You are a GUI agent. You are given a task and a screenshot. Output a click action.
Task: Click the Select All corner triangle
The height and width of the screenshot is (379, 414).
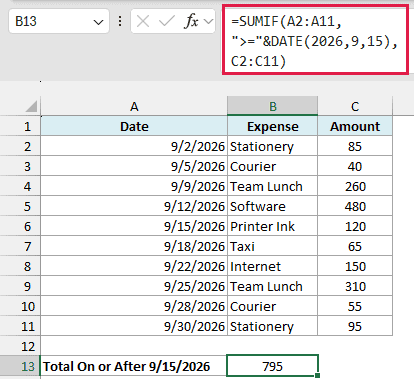tap(31, 107)
